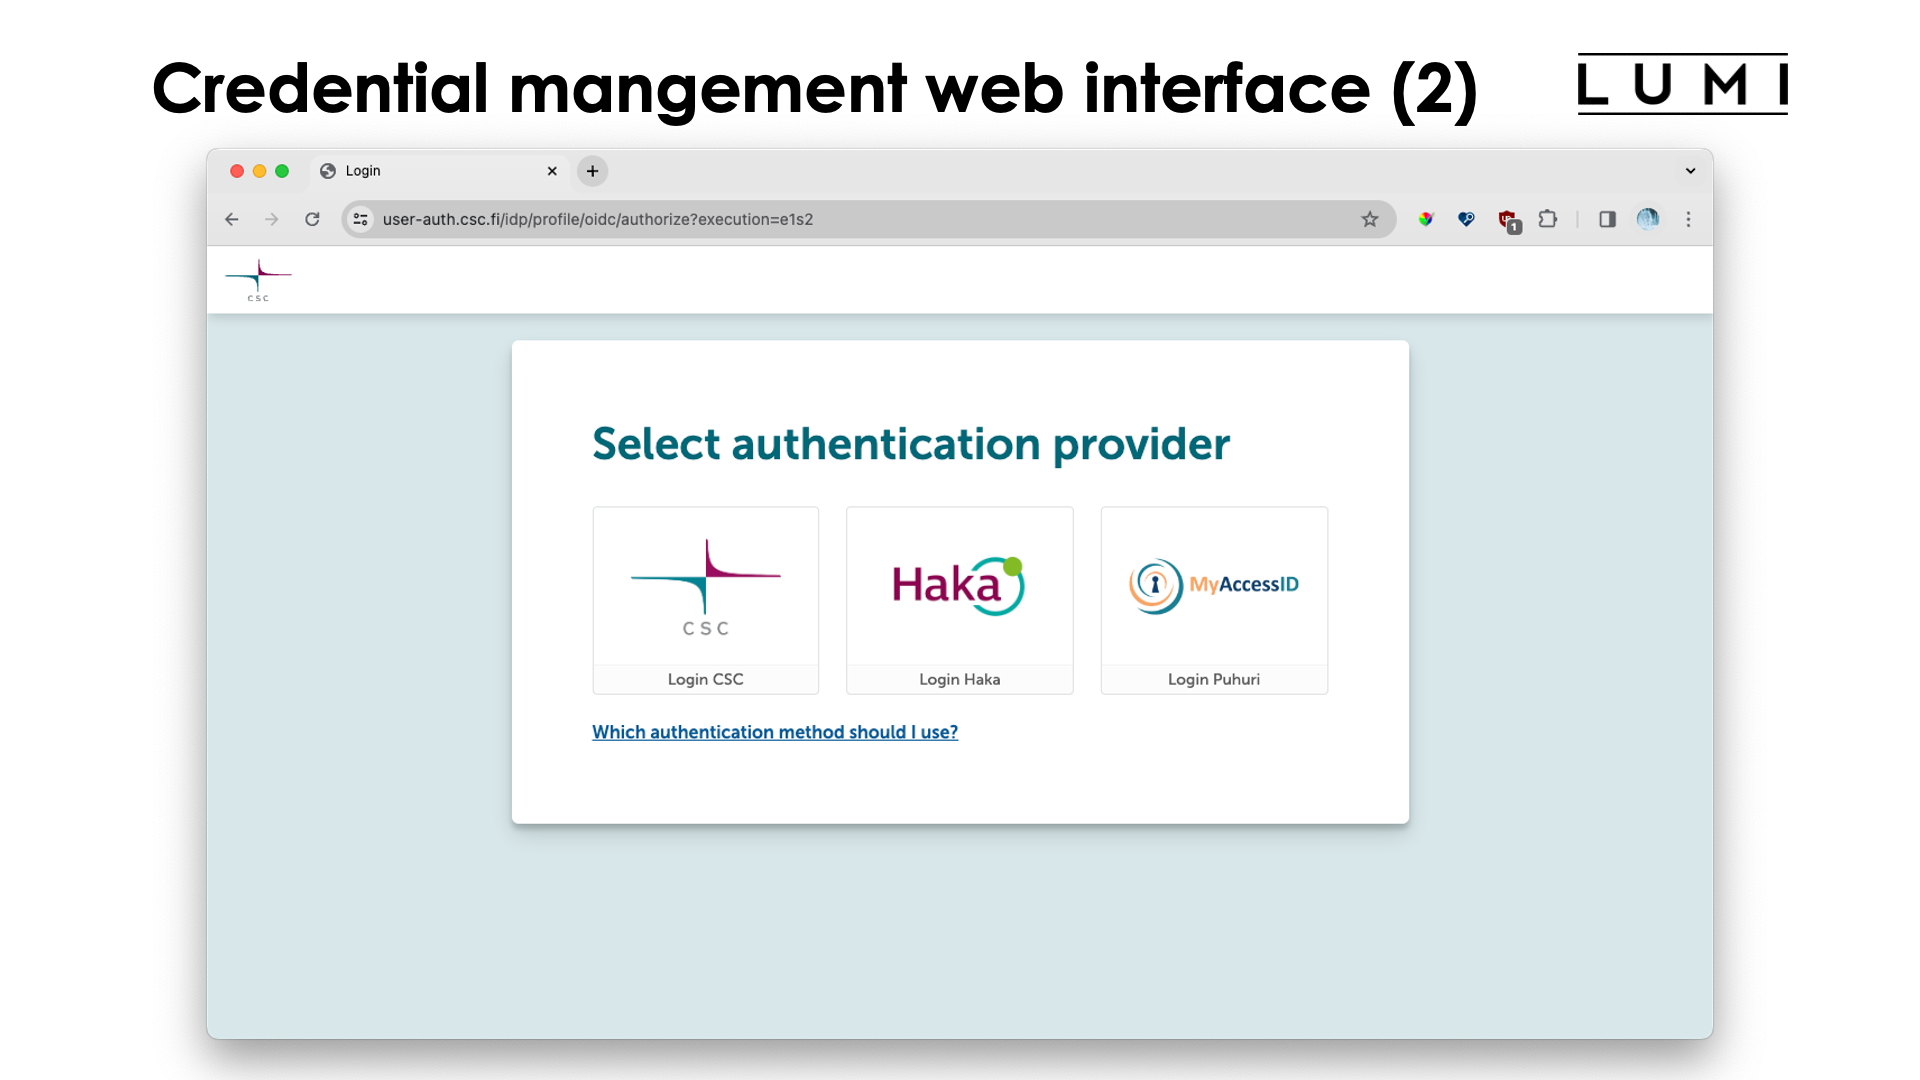Click the red close window button

click(237, 171)
